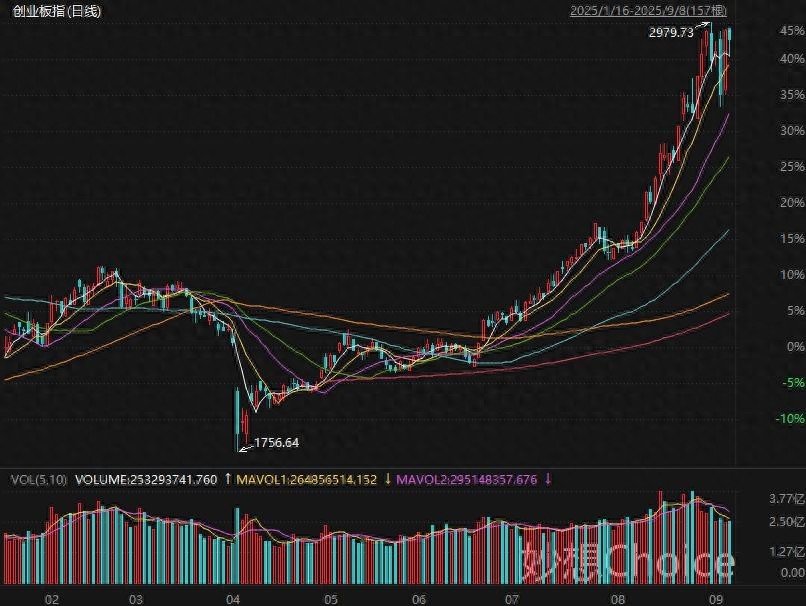Click the yellow down arrow after MAVOL1

pyautogui.click(x=388, y=480)
